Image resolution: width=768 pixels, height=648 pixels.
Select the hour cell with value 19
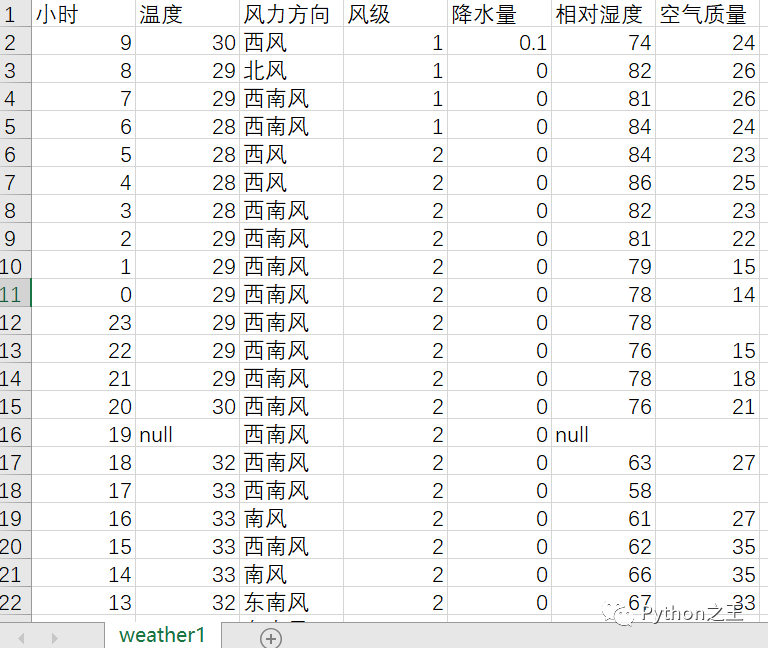point(83,434)
